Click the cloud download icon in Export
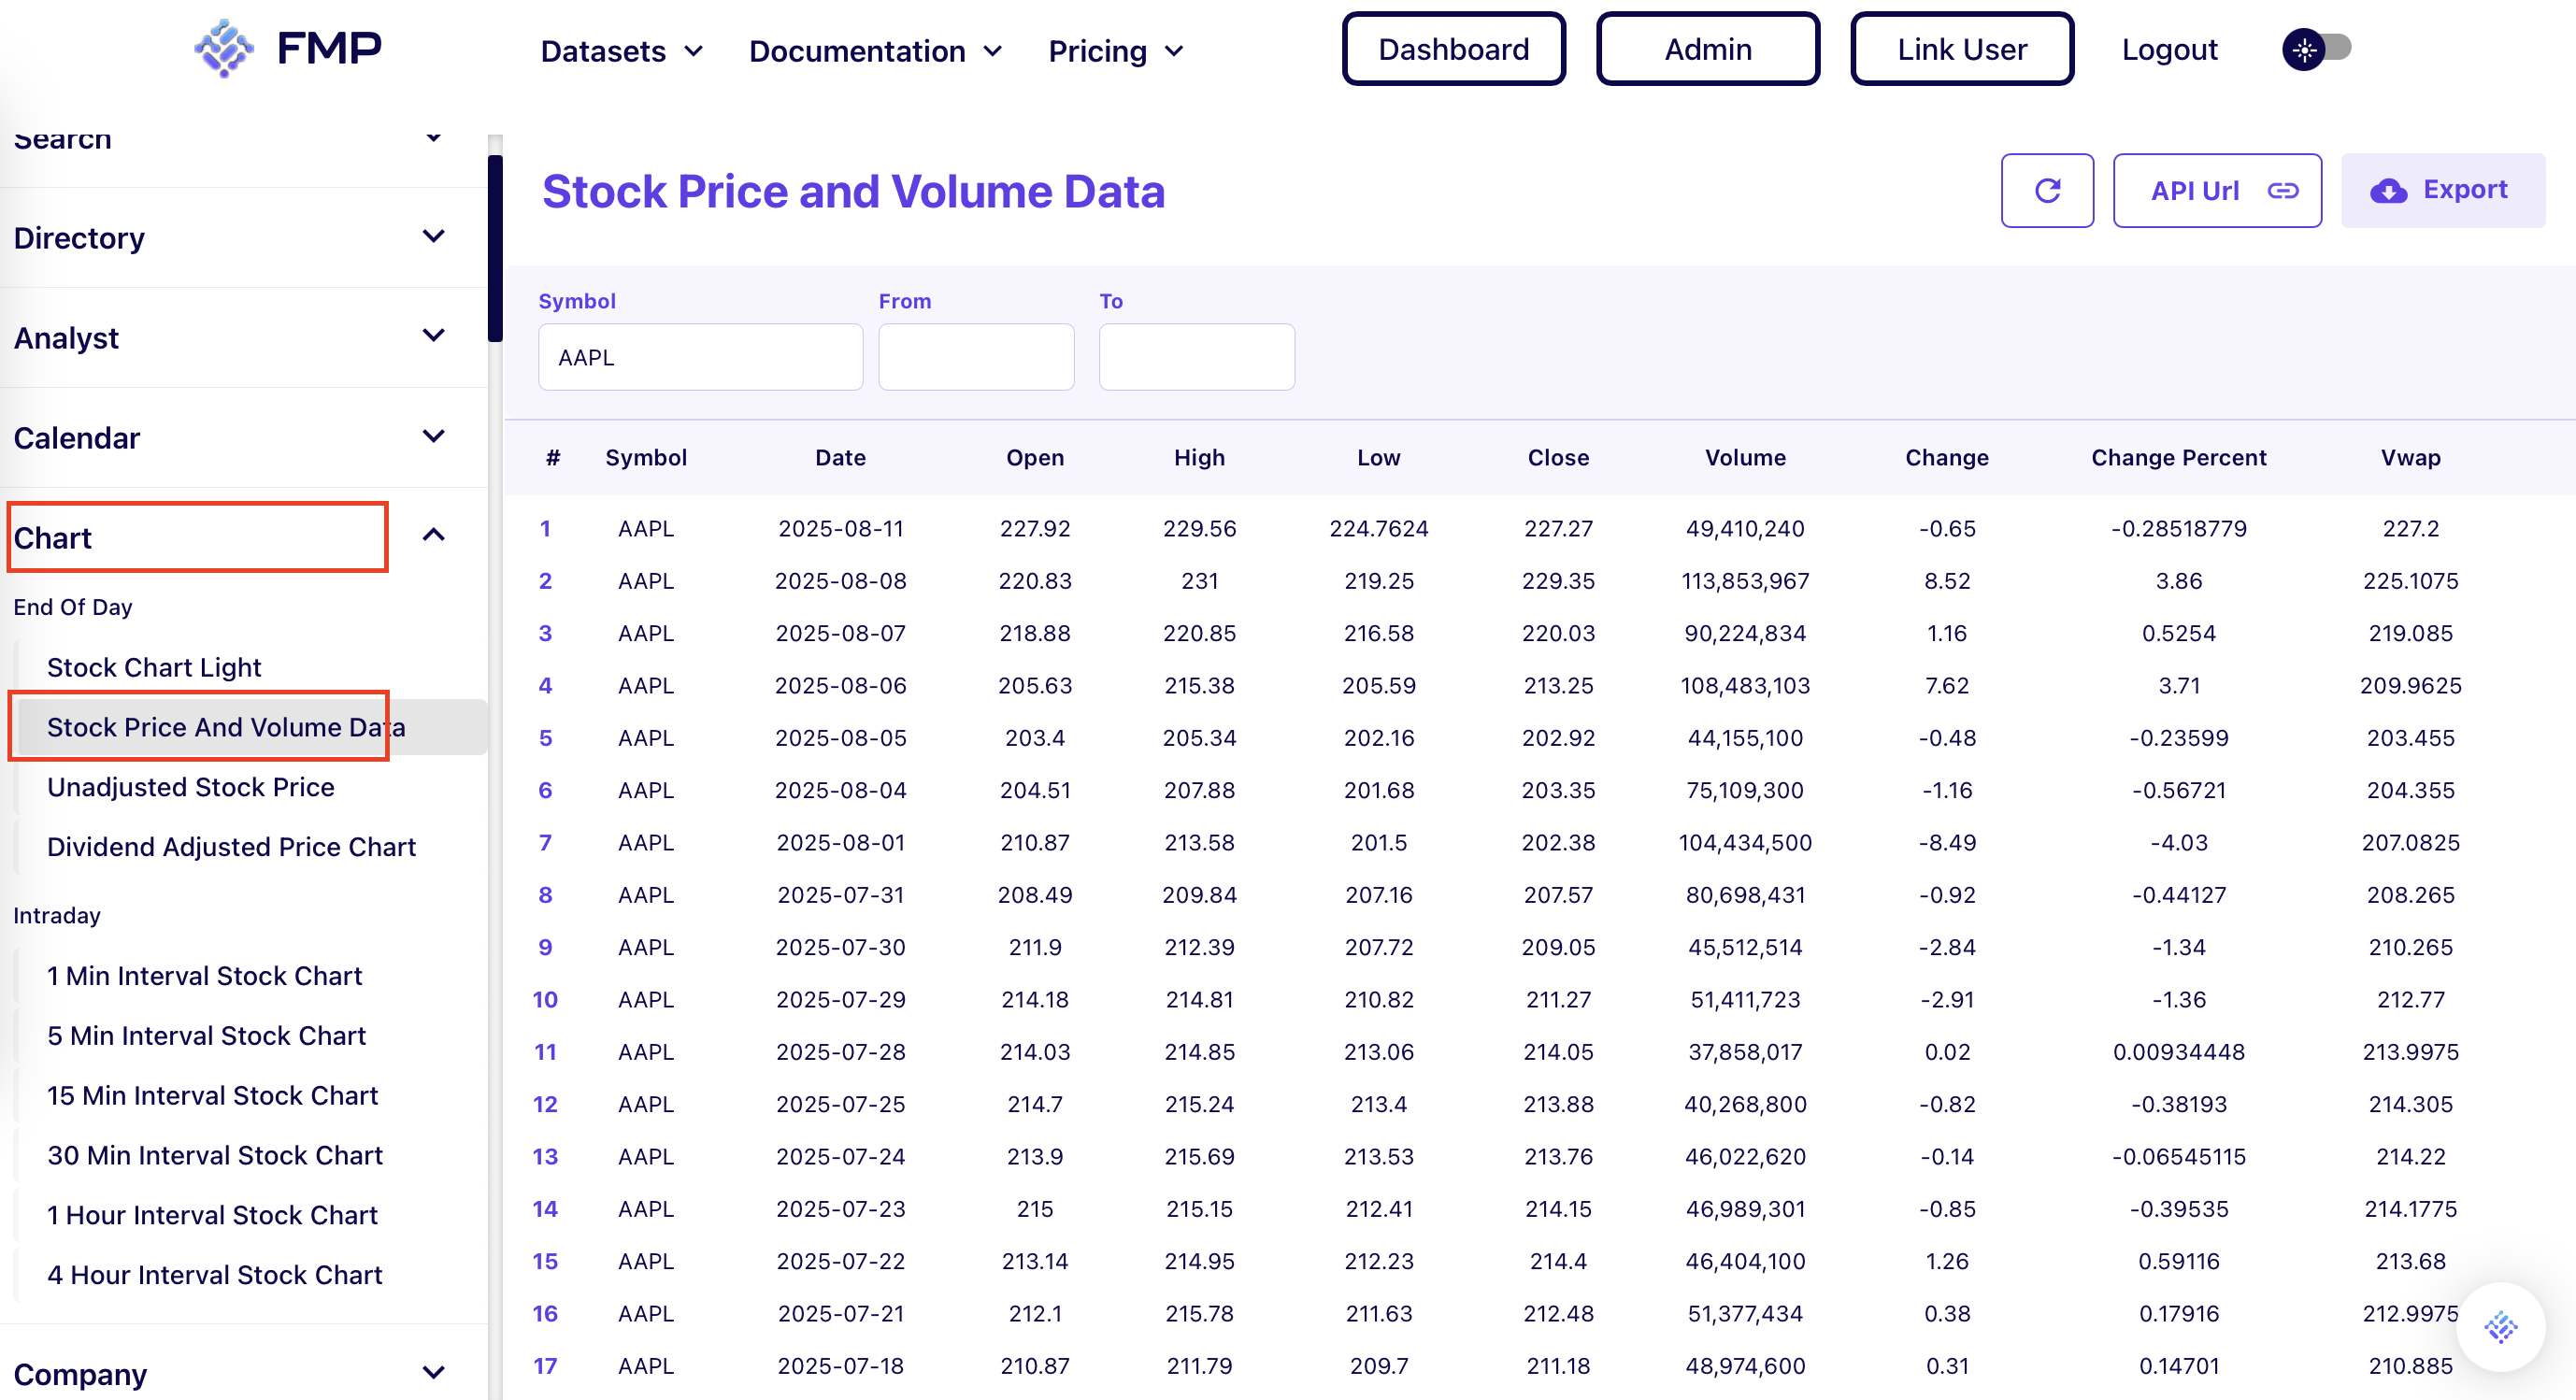Image resolution: width=2576 pixels, height=1400 pixels. point(2388,190)
